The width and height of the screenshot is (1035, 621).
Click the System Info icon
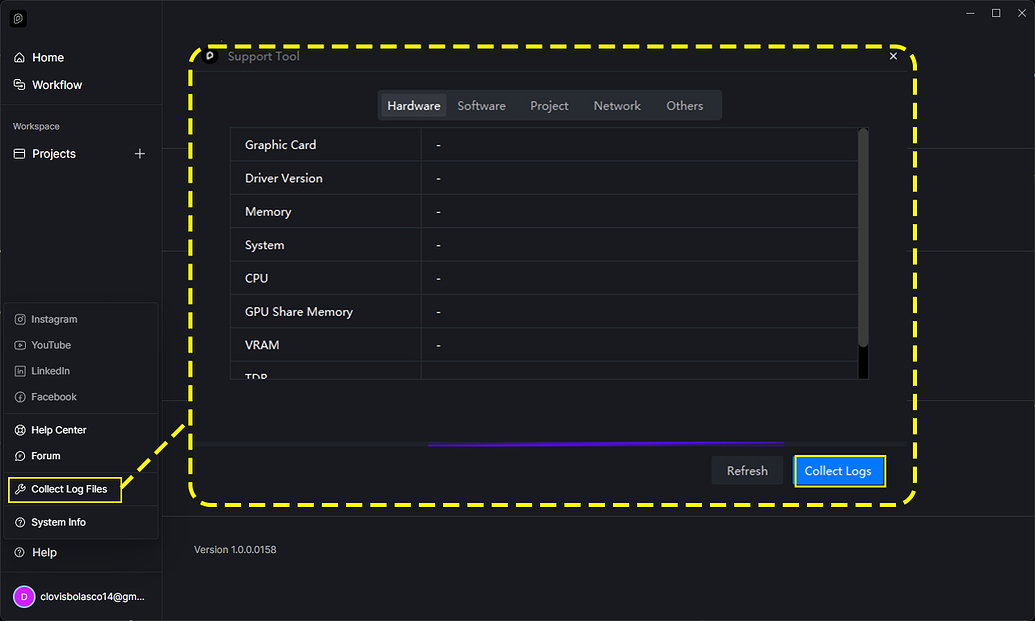click(18, 522)
